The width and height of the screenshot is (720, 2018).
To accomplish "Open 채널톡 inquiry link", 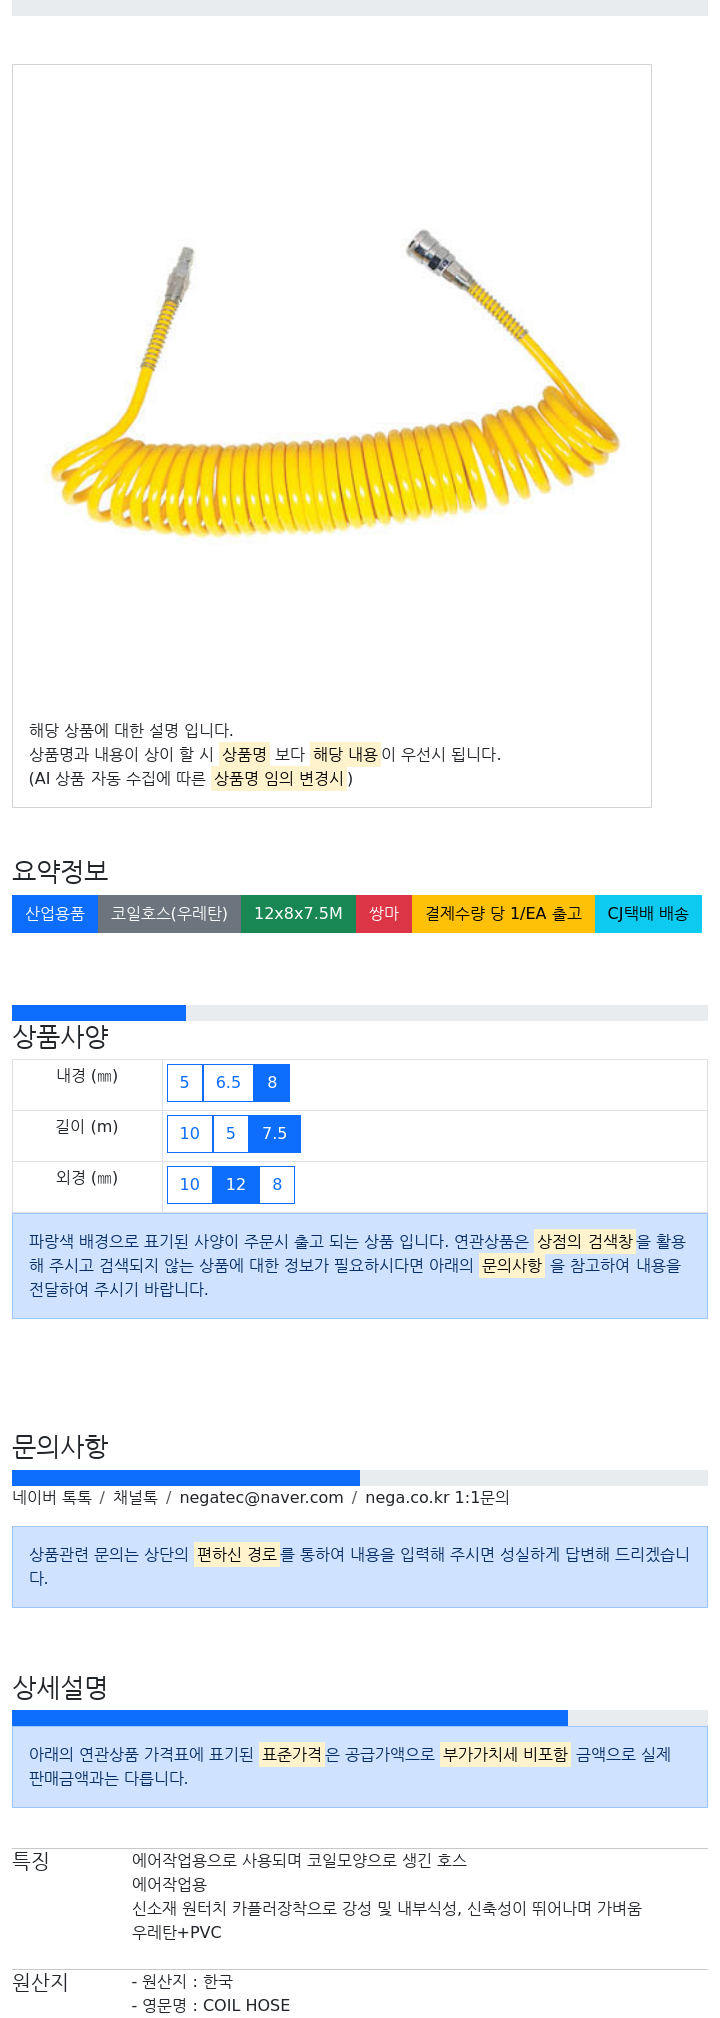I will pos(135,1497).
